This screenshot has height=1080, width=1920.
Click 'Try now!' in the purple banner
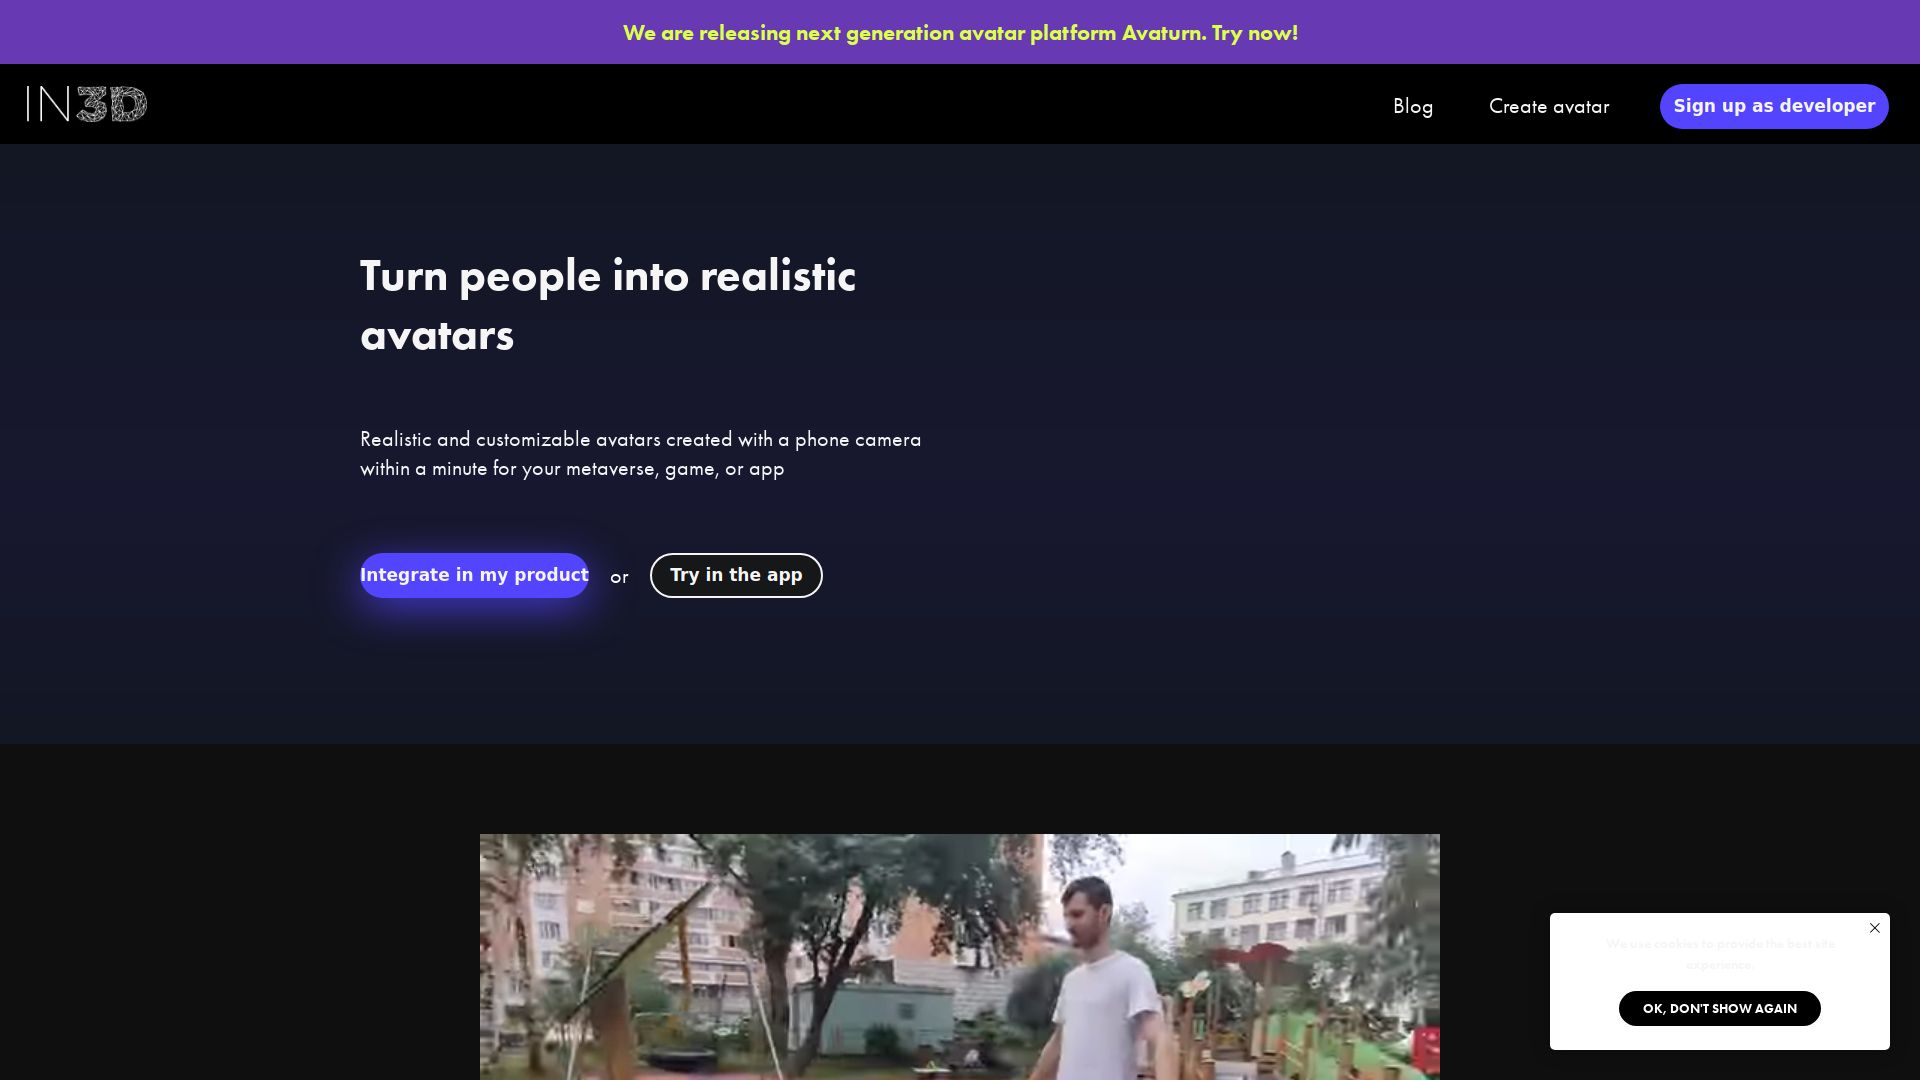tap(1255, 33)
